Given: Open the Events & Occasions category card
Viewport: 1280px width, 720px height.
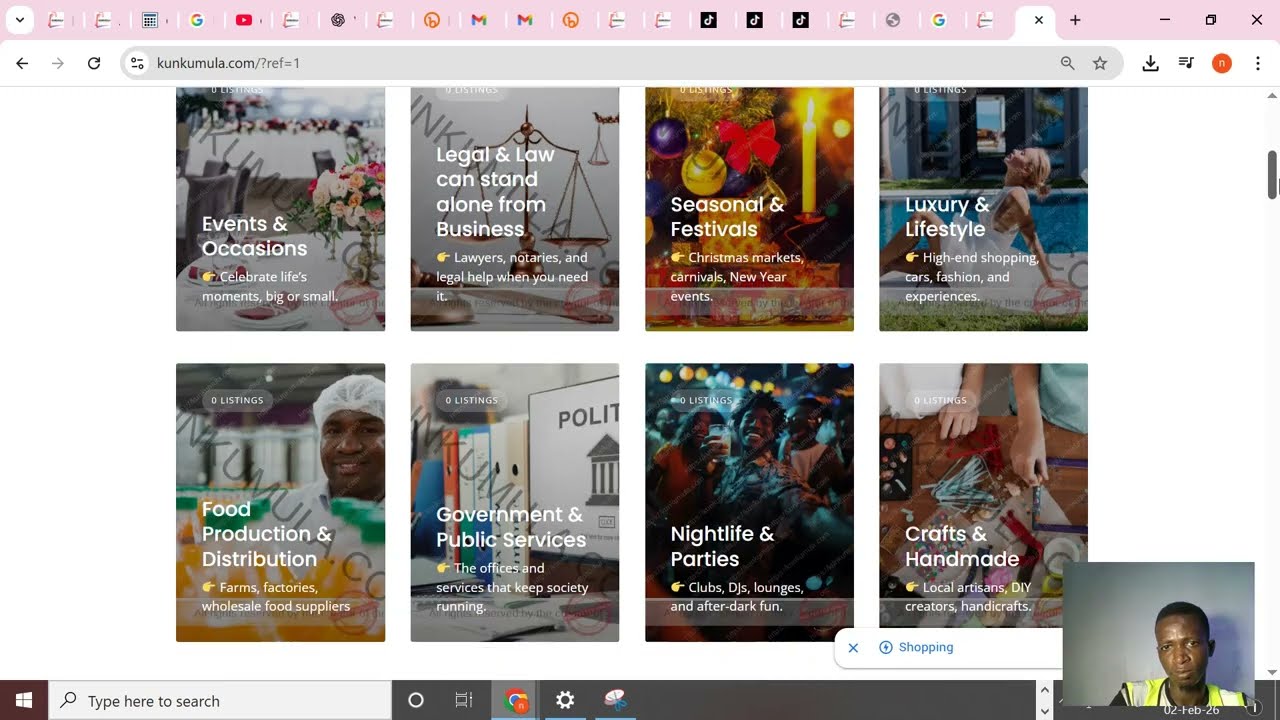Looking at the screenshot, I should (280, 208).
